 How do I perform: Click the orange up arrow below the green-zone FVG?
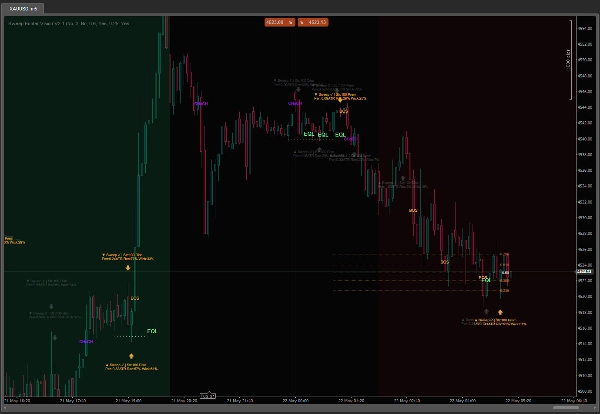[x=131, y=356]
